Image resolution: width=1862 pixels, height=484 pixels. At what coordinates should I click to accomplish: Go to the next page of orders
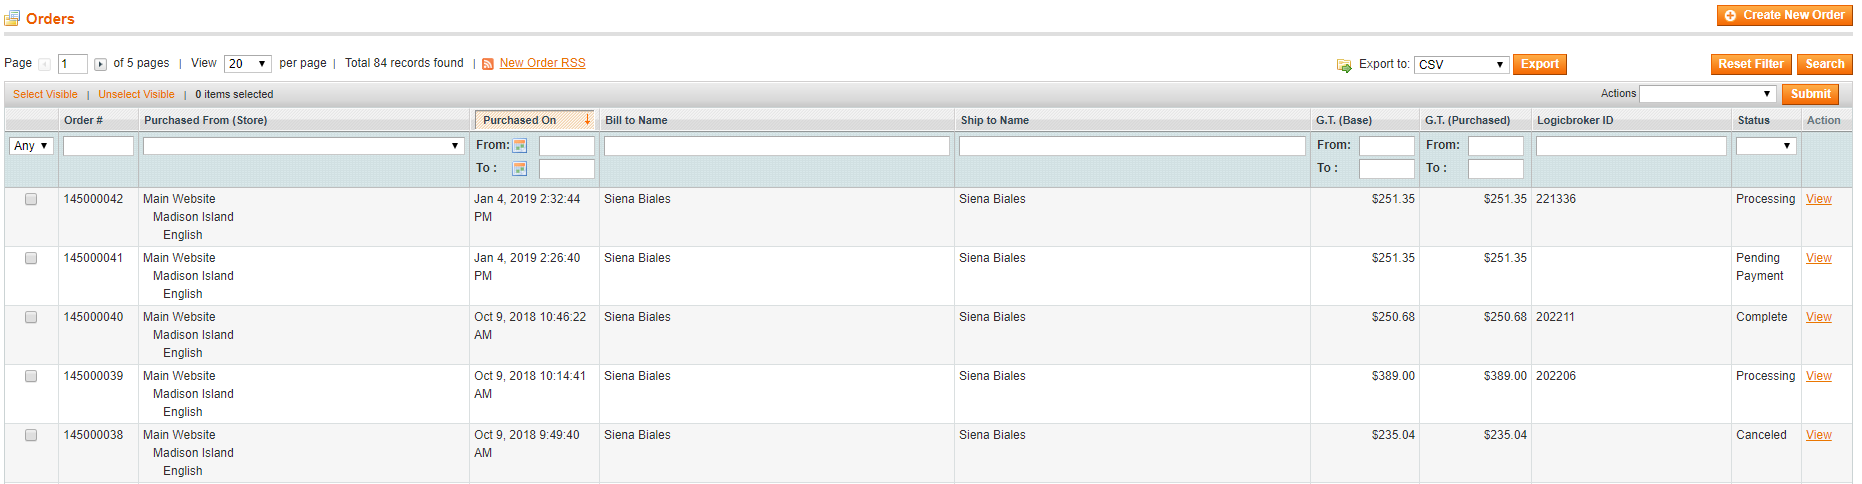click(x=100, y=64)
